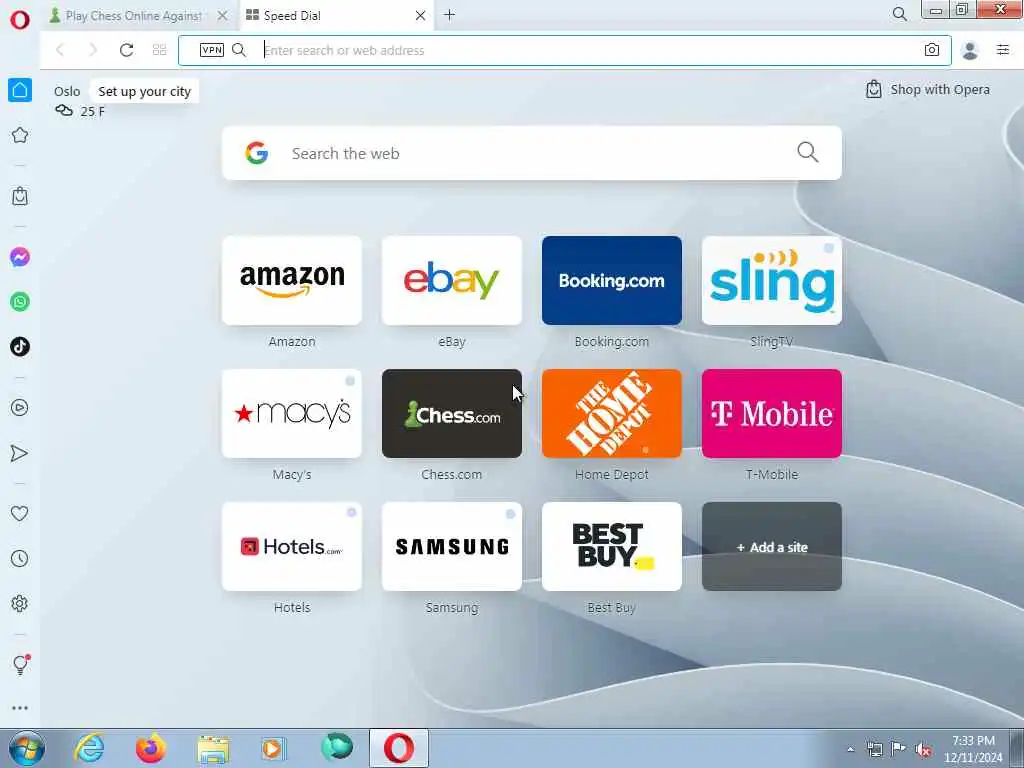Click the taskbar clock showing 7:33 PM
This screenshot has width=1024, height=768.
tap(973, 748)
